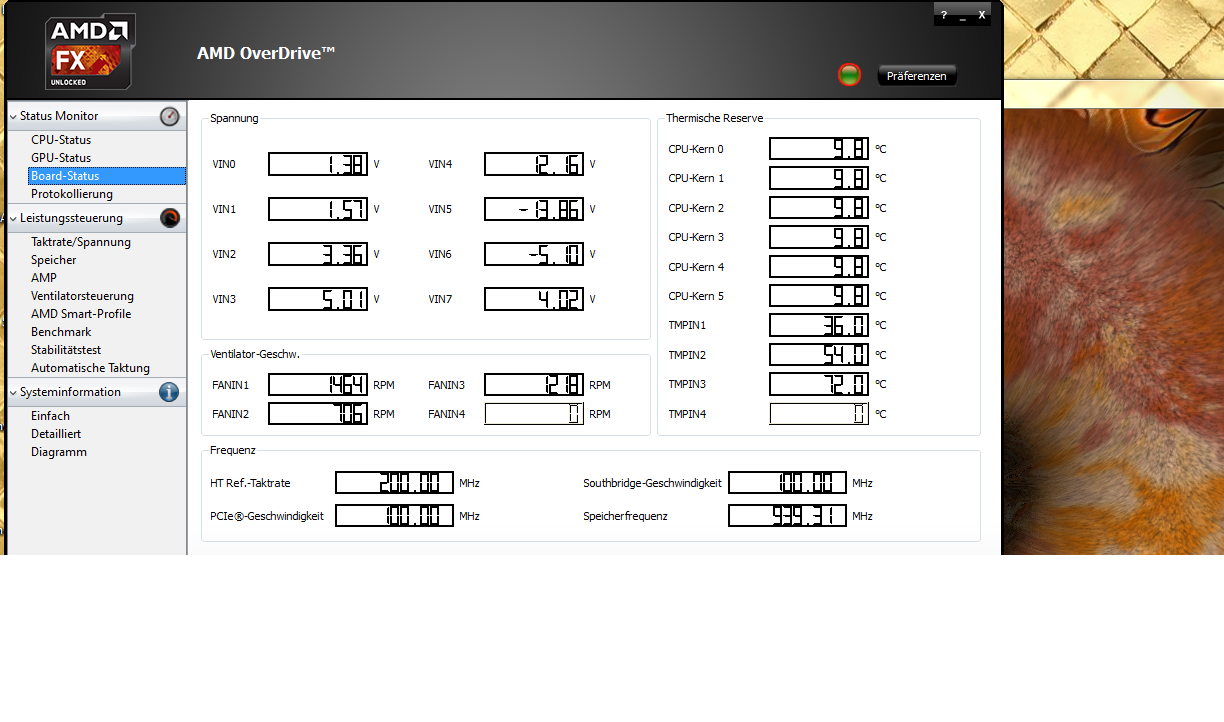Open the help question mark button

[x=943, y=15]
